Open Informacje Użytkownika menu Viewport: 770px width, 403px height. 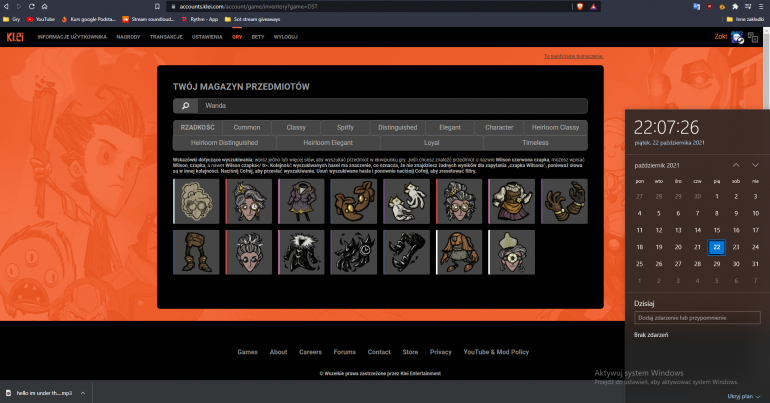click(72, 37)
